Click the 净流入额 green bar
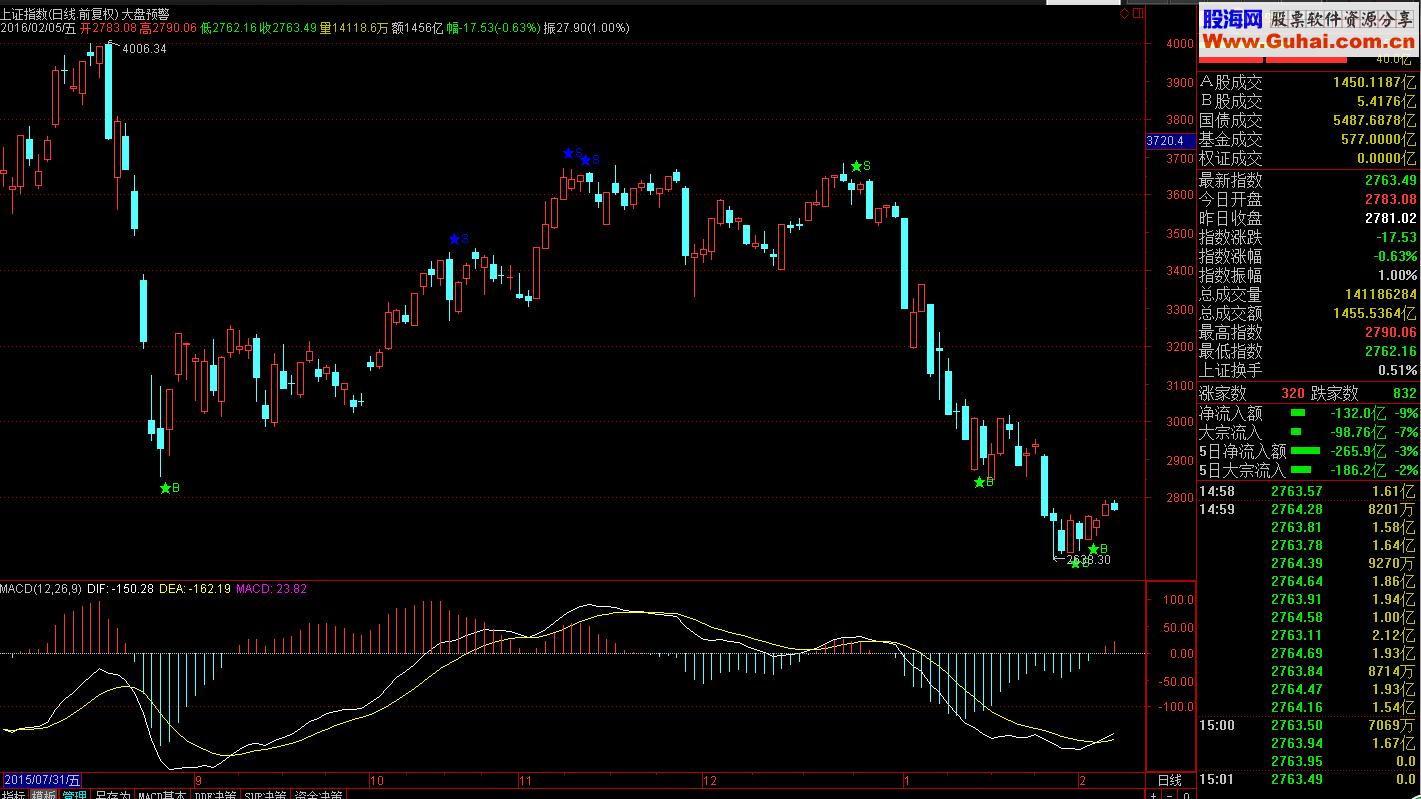 [1298, 413]
